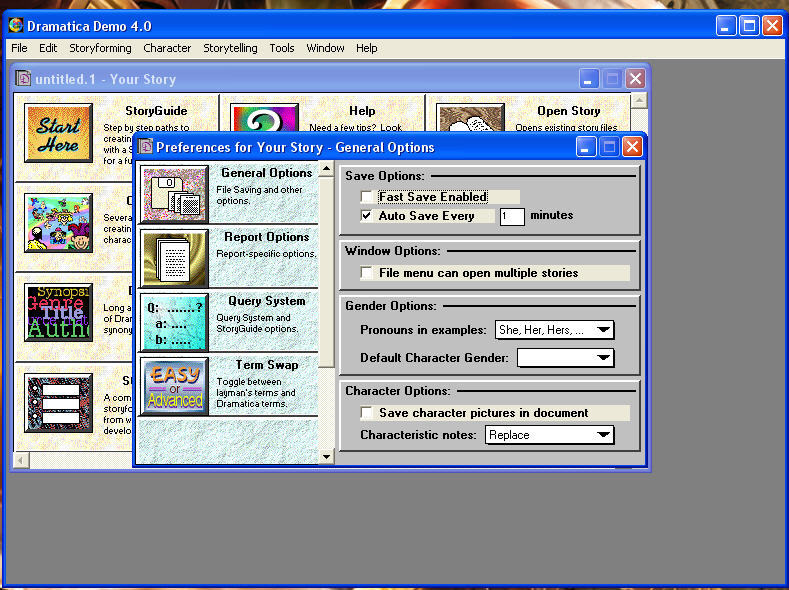Open the Window menu
The width and height of the screenshot is (789, 590).
pos(326,48)
